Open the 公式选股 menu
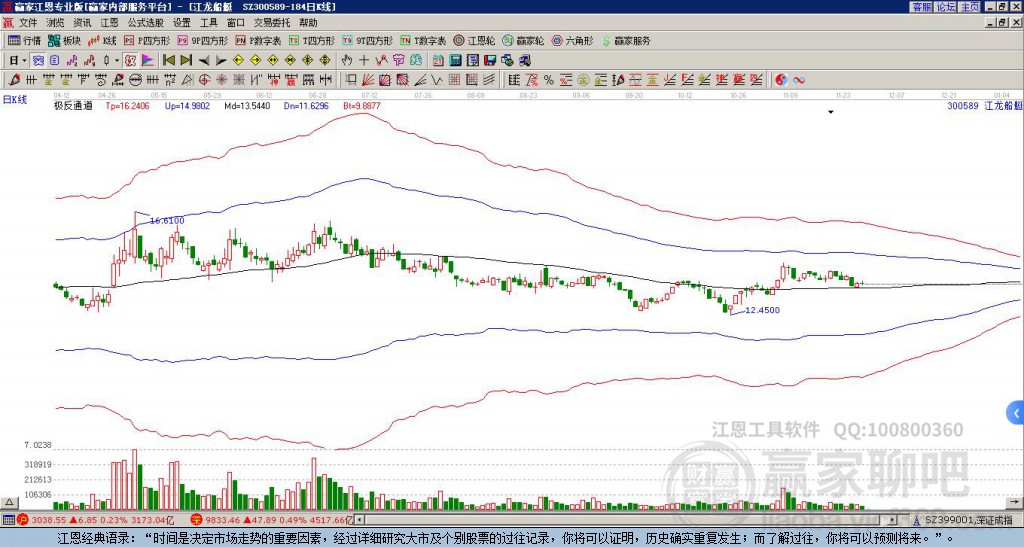This screenshot has height=548, width=1024. tap(146, 23)
